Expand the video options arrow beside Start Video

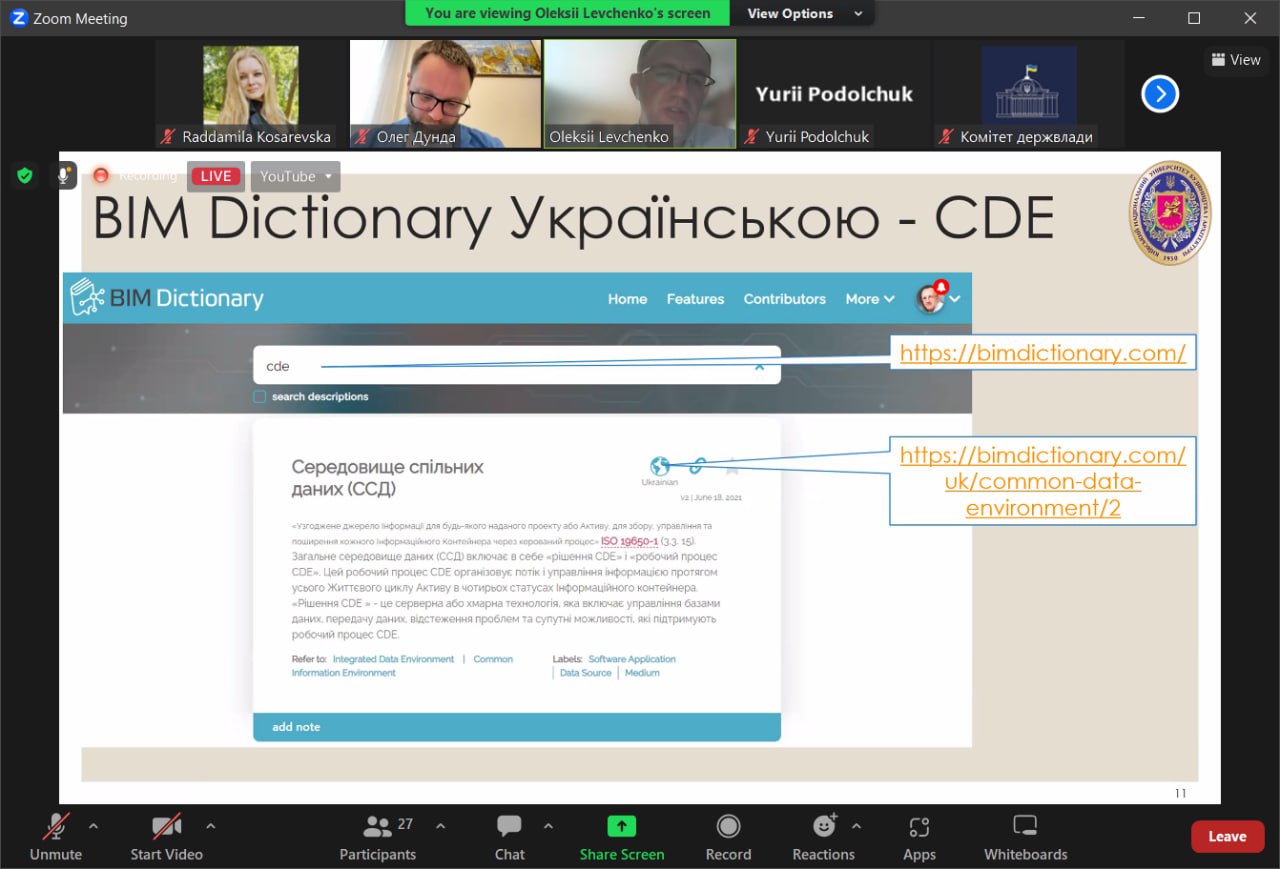pyautogui.click(x=210, y=826)
